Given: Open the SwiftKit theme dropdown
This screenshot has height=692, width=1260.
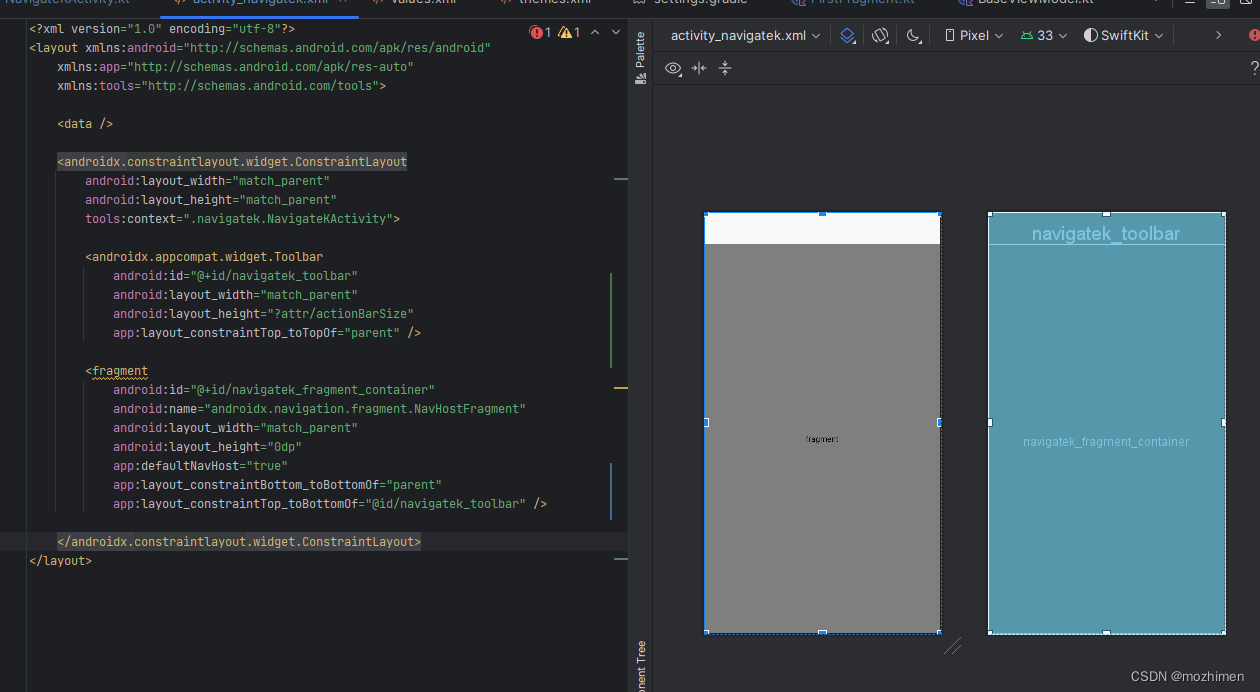Looking at the screenshot, I should tap(1122, 35).
